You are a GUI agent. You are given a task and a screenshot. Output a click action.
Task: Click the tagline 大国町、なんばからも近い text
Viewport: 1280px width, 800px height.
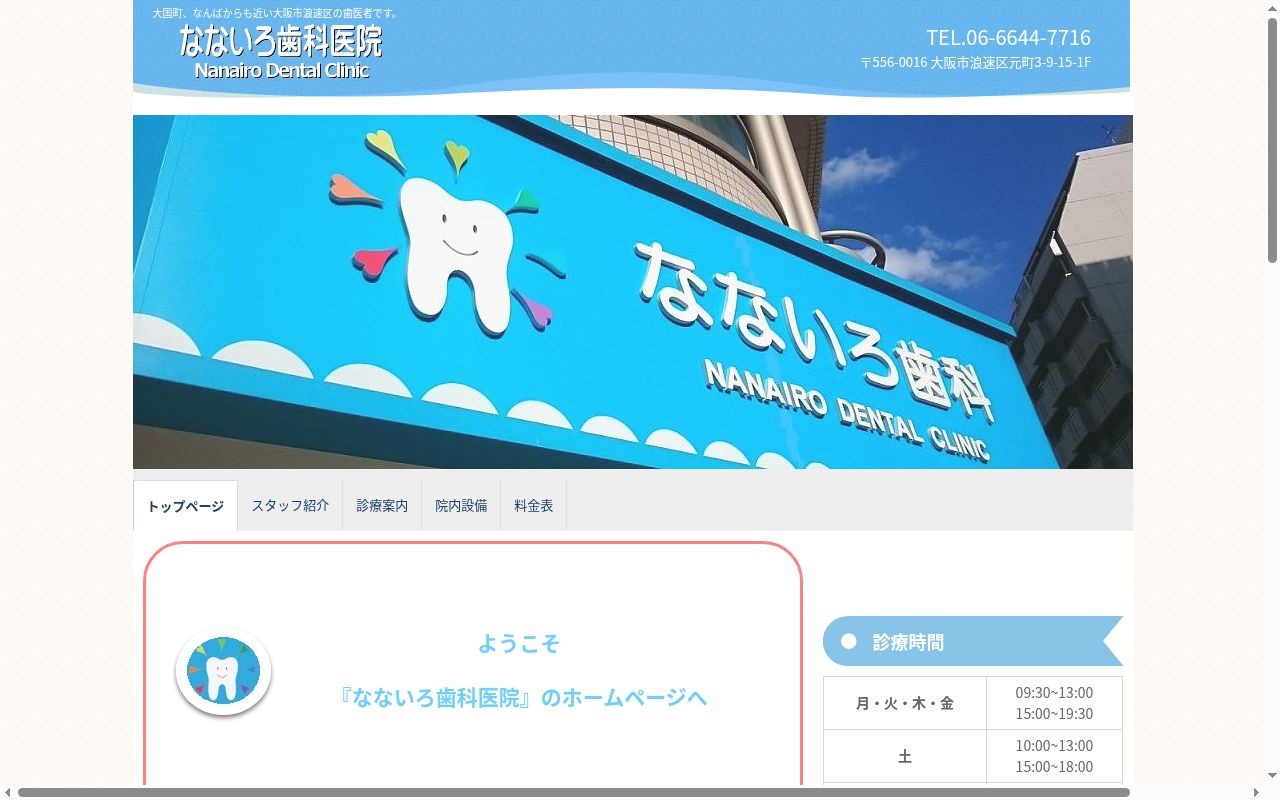(275, 13)
